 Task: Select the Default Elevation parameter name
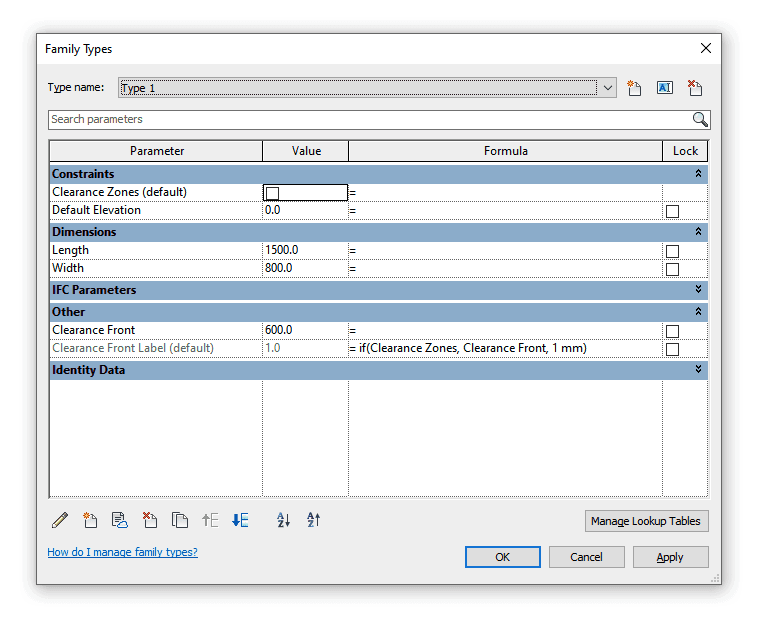pyautogui.click(x=97, y=210)
